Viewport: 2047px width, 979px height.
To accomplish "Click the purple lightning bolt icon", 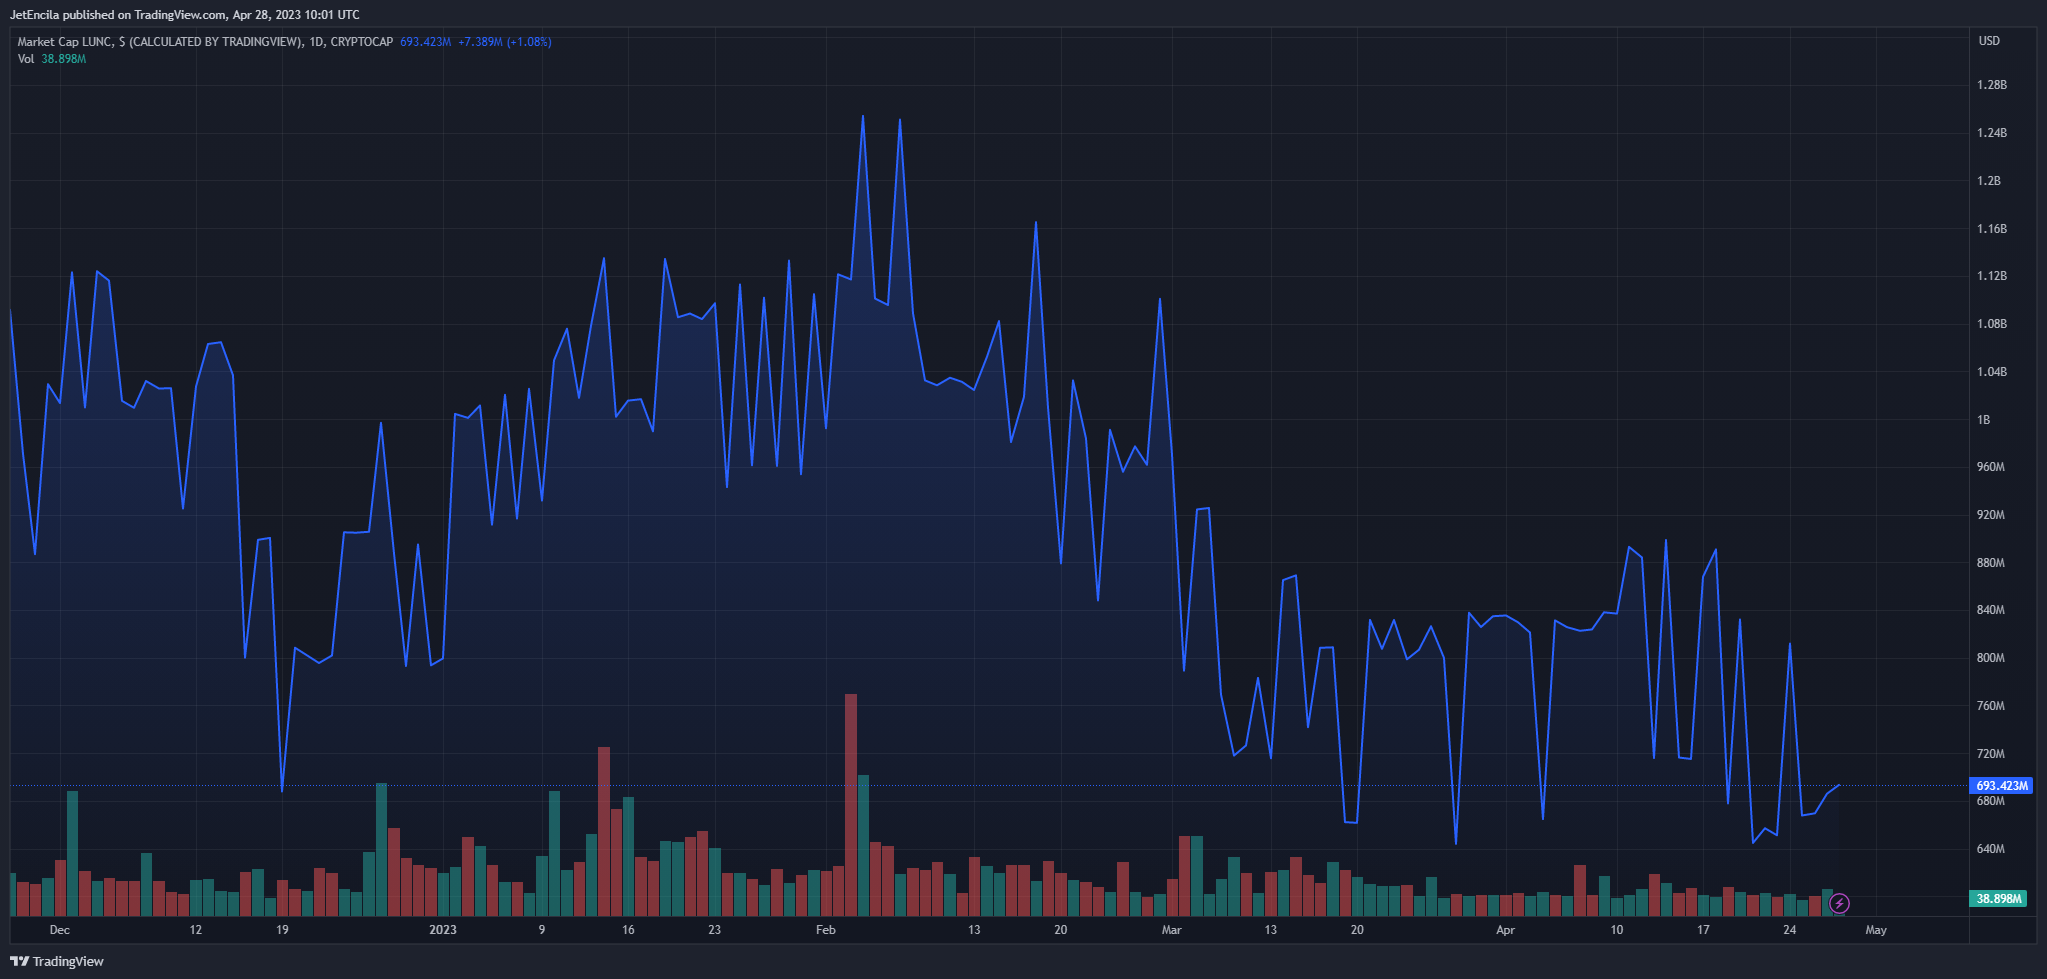I will click(x=1839, y=904).
